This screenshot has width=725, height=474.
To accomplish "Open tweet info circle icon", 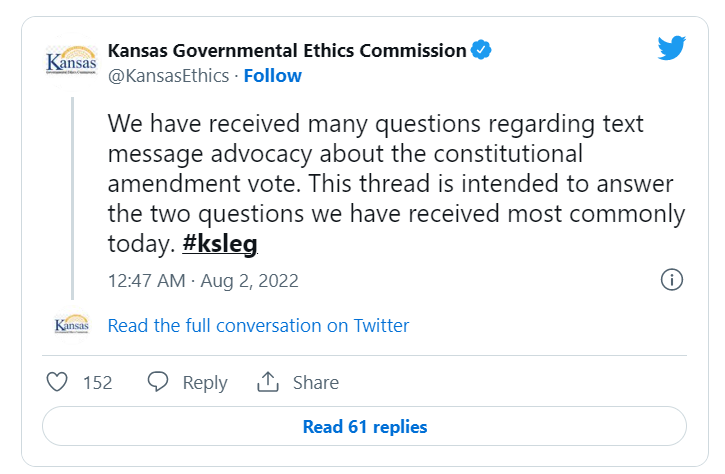I will pos(672,280).
